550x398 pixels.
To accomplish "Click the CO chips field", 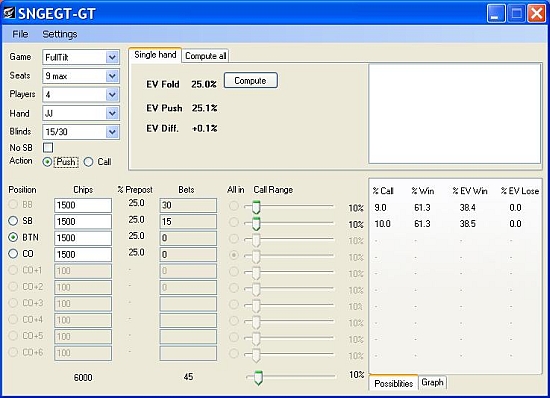I will point(83,255).
